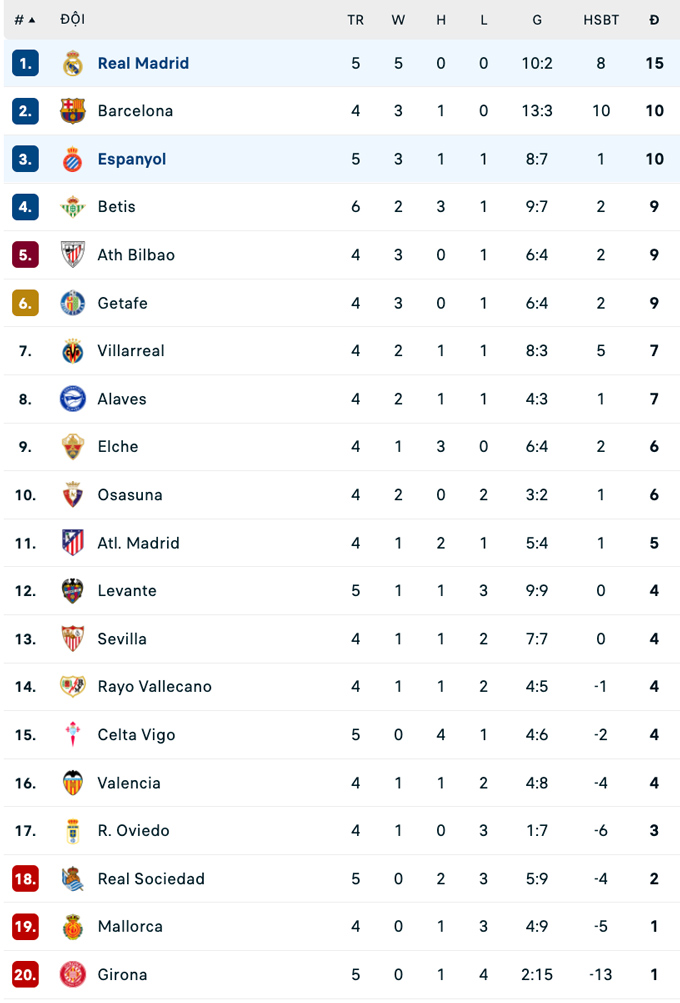
Task: Click the gold rank 6 badge
Action: [x=25, y=303]
